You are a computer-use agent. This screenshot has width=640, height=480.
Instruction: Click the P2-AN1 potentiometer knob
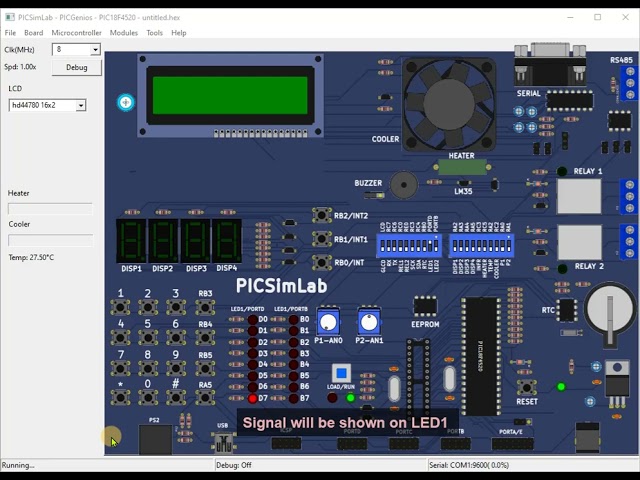(x=369, y=322)
